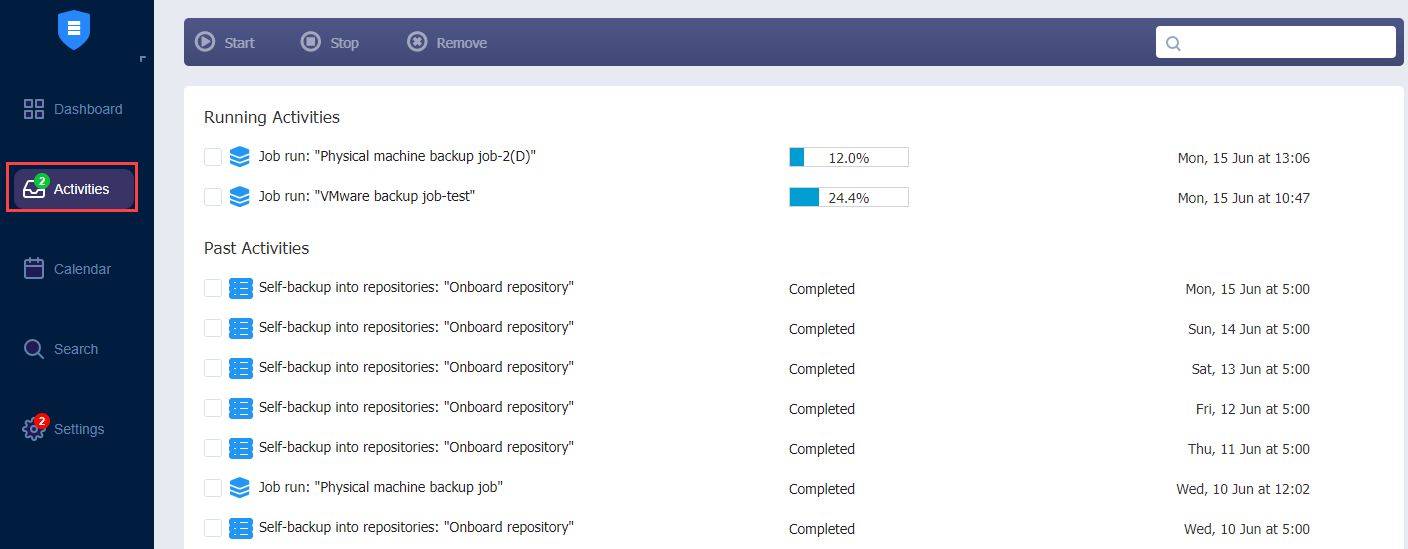Click the NAKIVO shield logo icon
Viewport: 1408px width, 549px height.
point(74,29)
